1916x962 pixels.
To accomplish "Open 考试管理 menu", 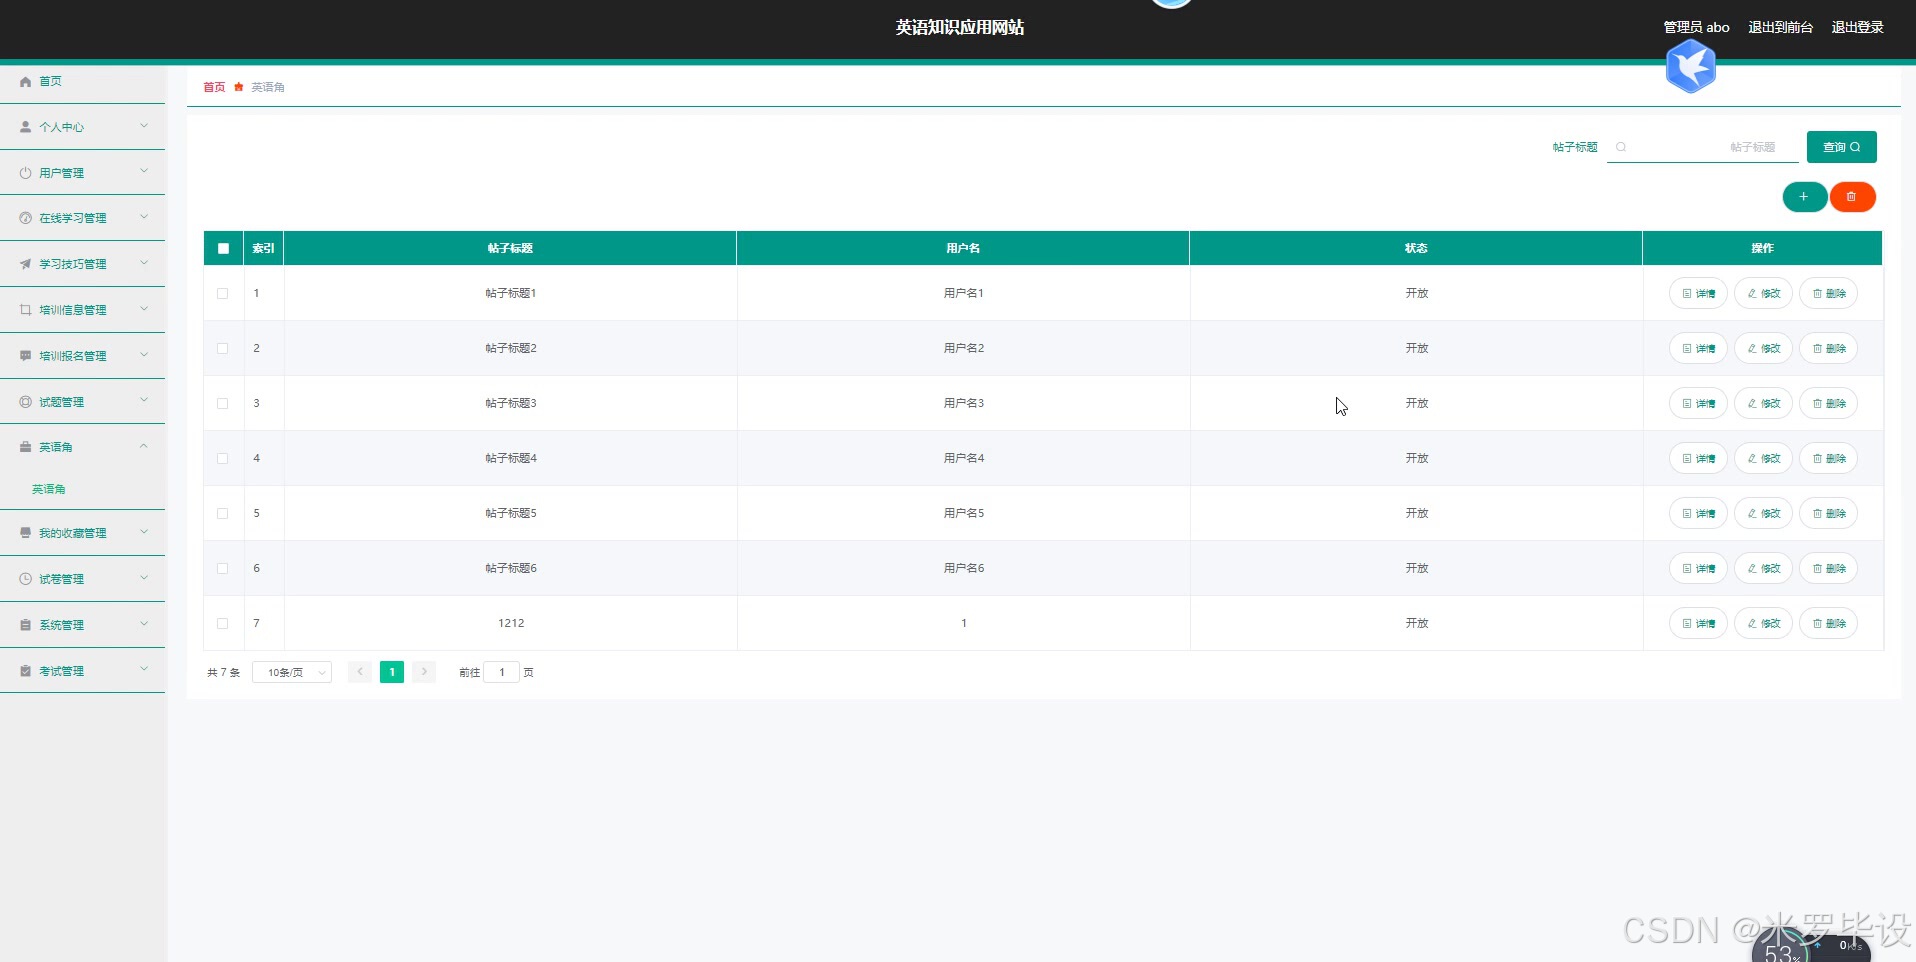I will click(82, 671).
